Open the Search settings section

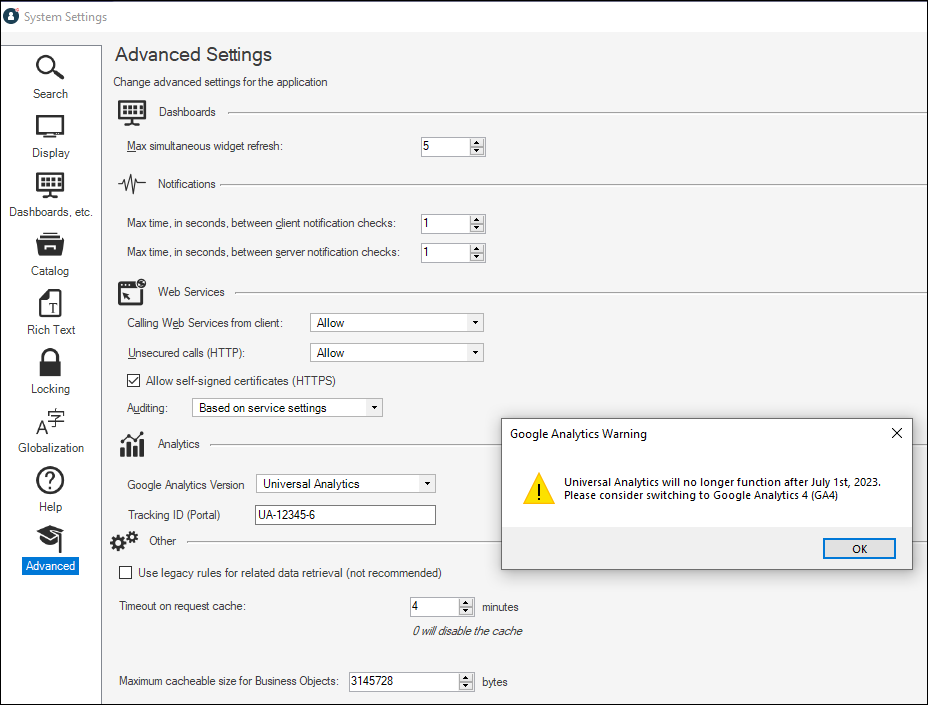pyautogui.click(x=50, y=77)
